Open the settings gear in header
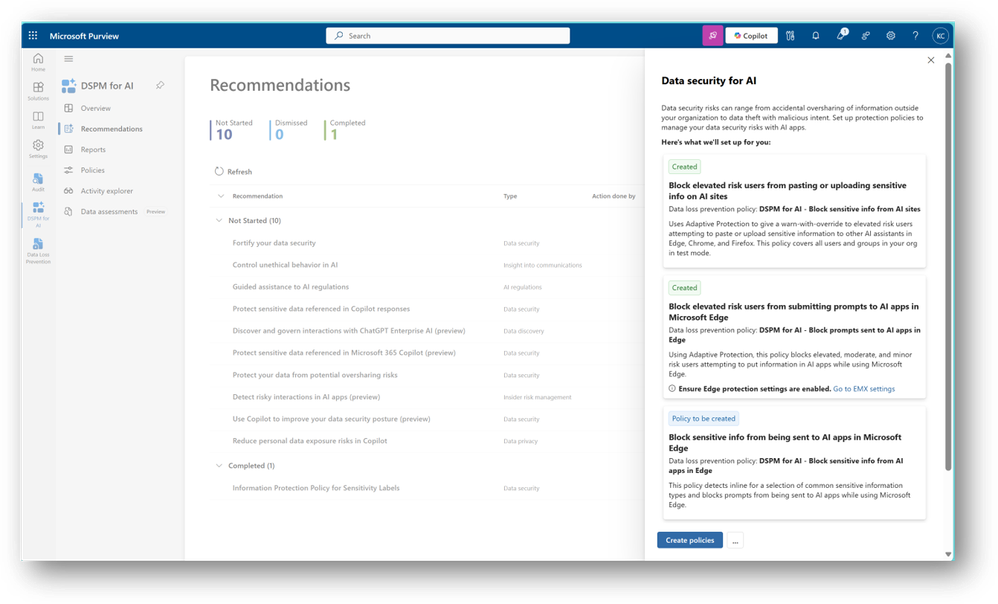Viewport: 998px width, 604px height. (890, 36)
